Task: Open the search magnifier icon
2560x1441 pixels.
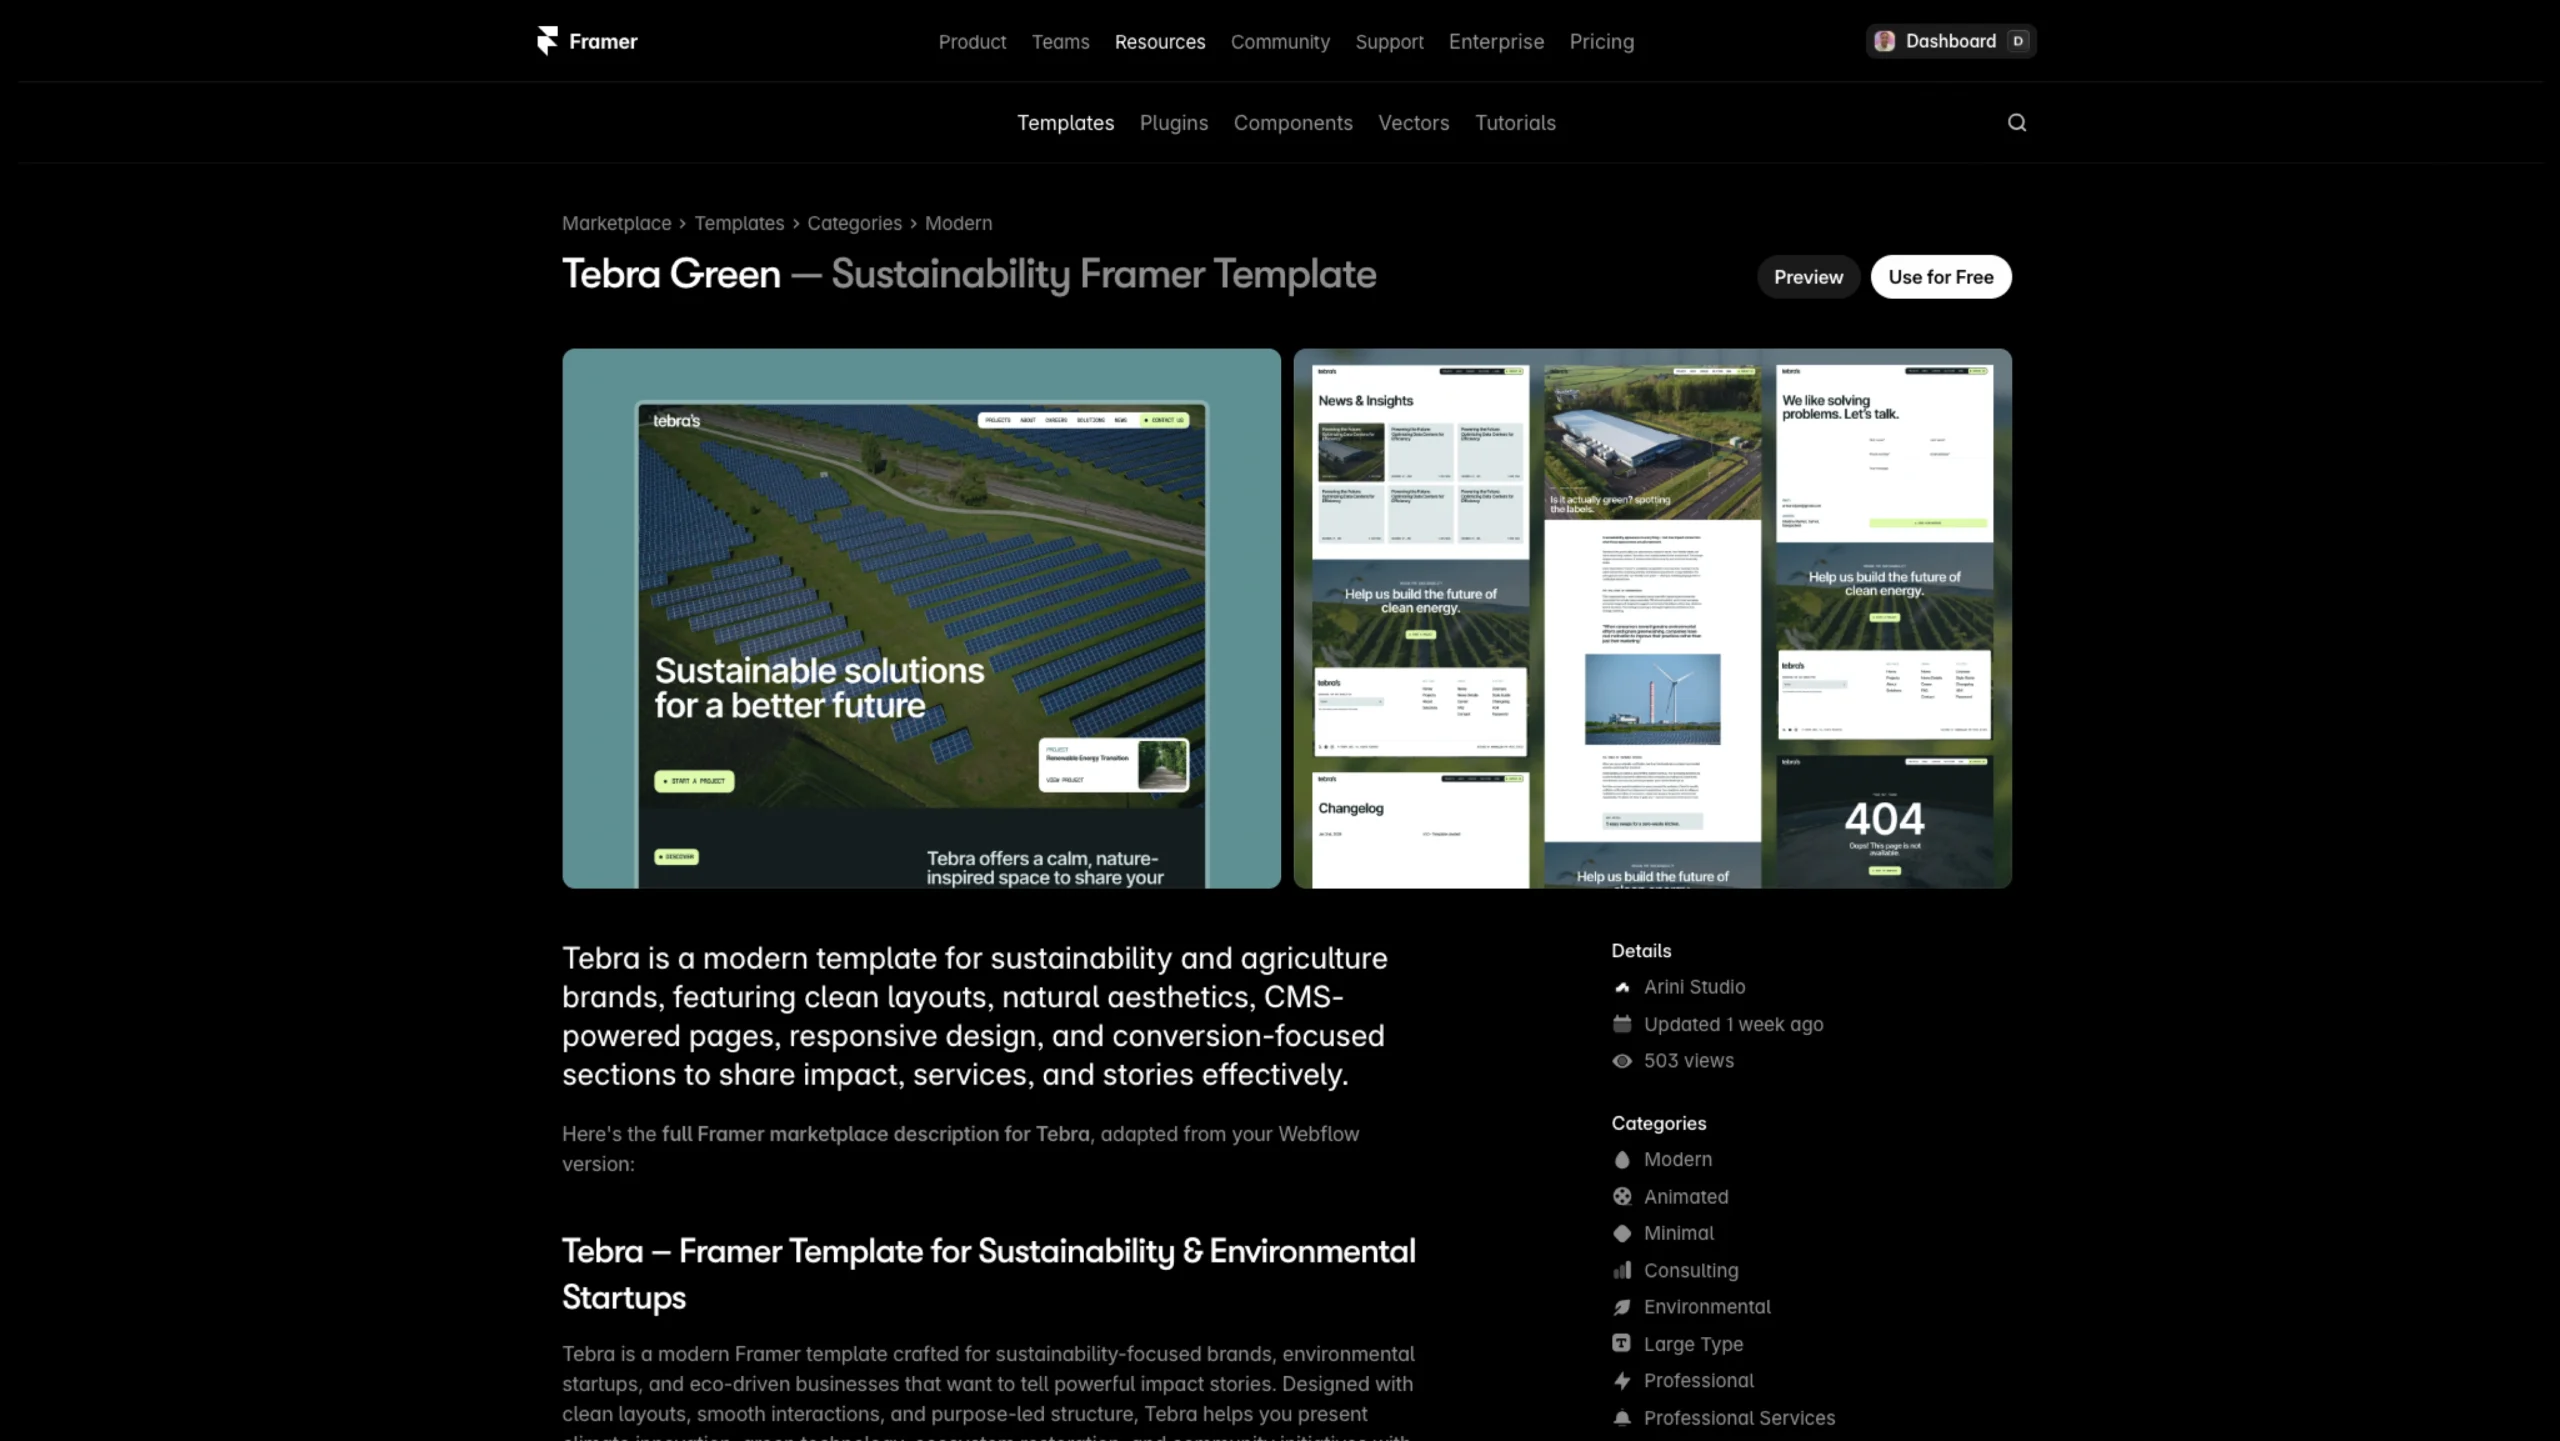Action: (x=2017, y=122)
